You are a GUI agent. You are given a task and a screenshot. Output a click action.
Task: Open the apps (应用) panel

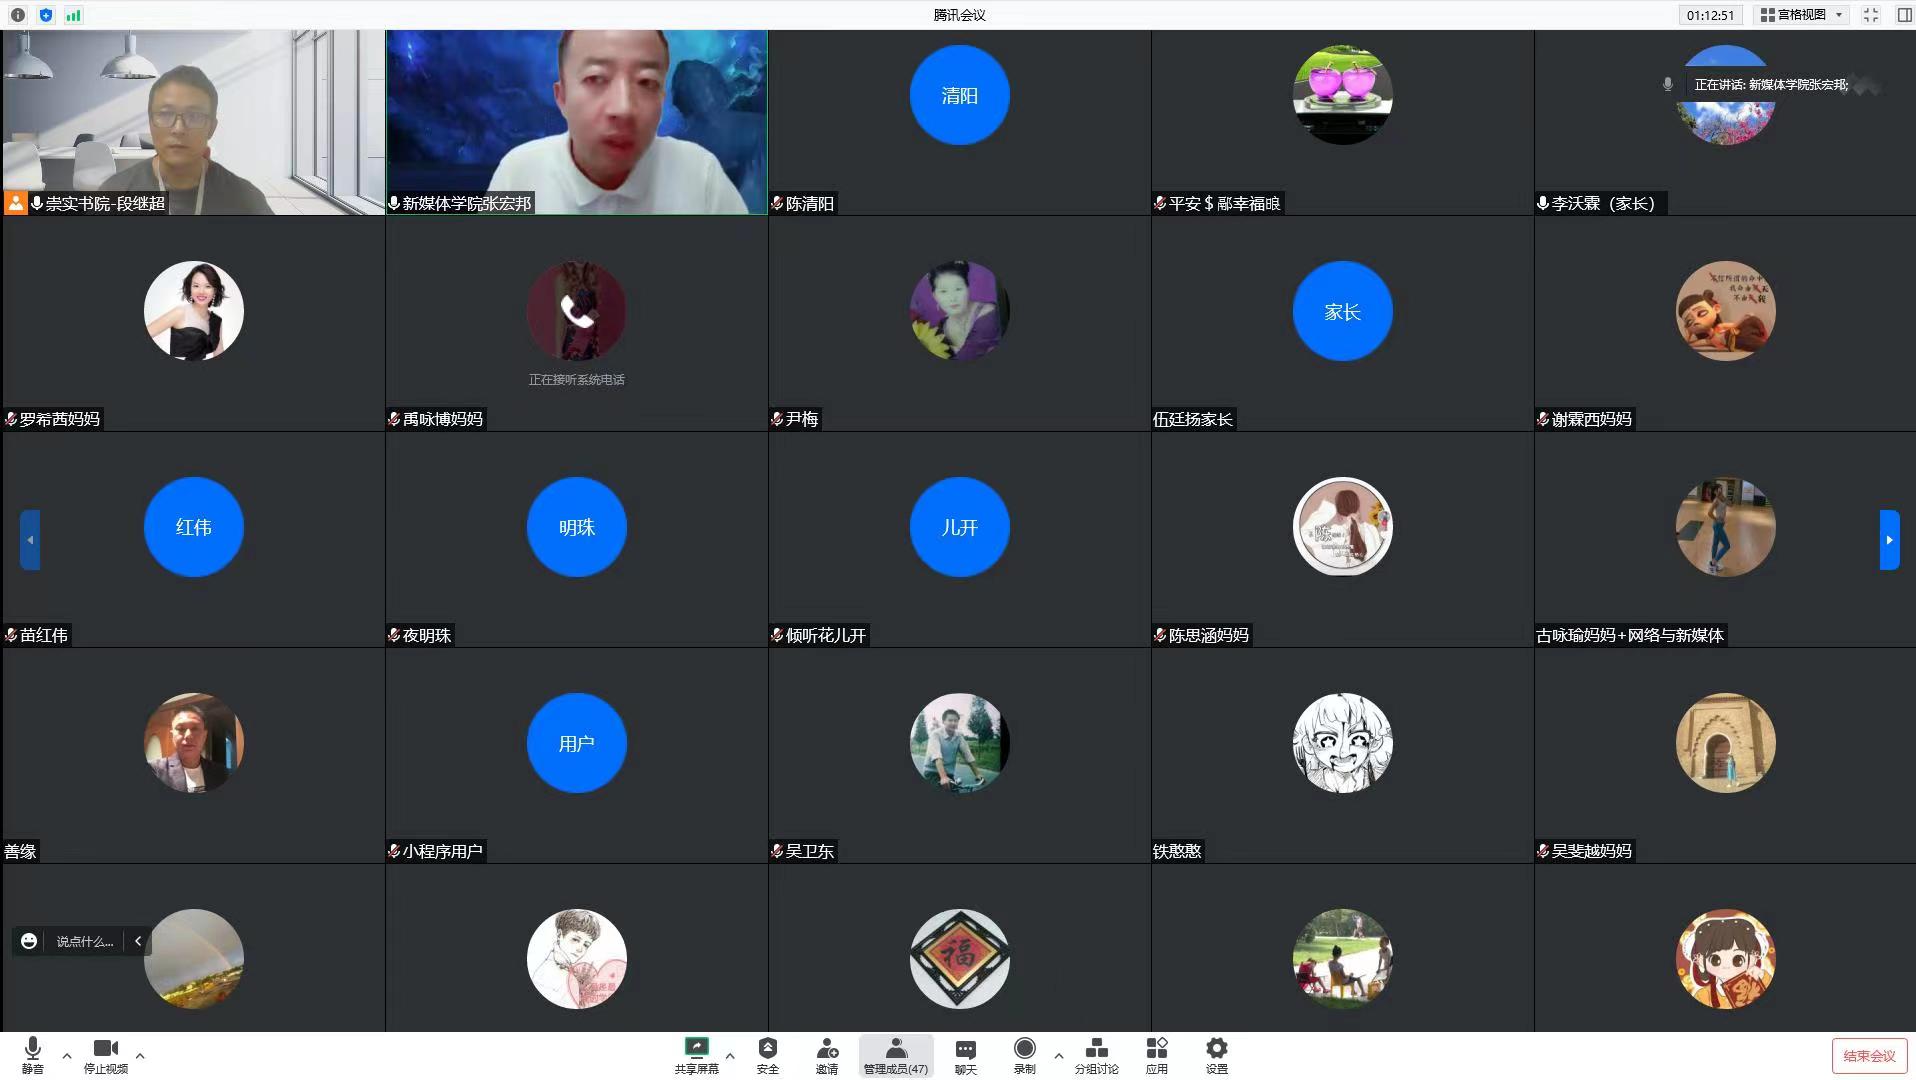(x=1157, y=1055)
